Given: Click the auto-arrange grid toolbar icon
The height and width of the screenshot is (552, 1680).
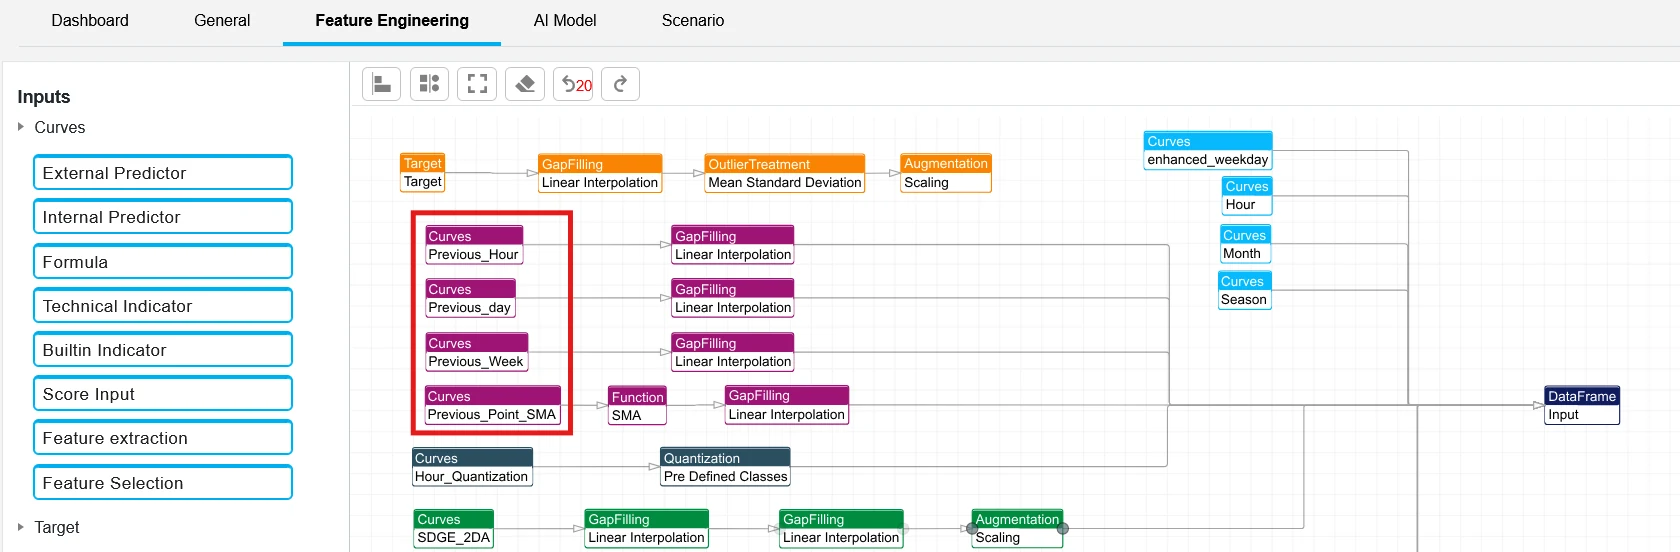Looking at the screenshot, I should (429, 84).
